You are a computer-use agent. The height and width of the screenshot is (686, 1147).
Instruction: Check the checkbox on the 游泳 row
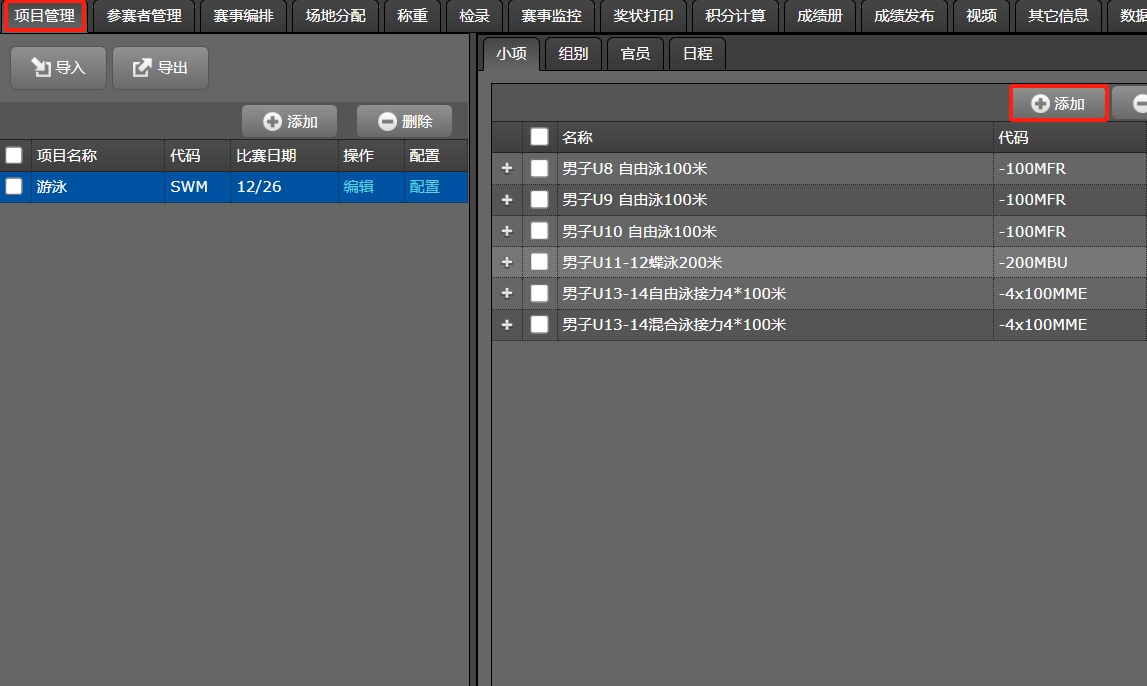tap(14, 187)
